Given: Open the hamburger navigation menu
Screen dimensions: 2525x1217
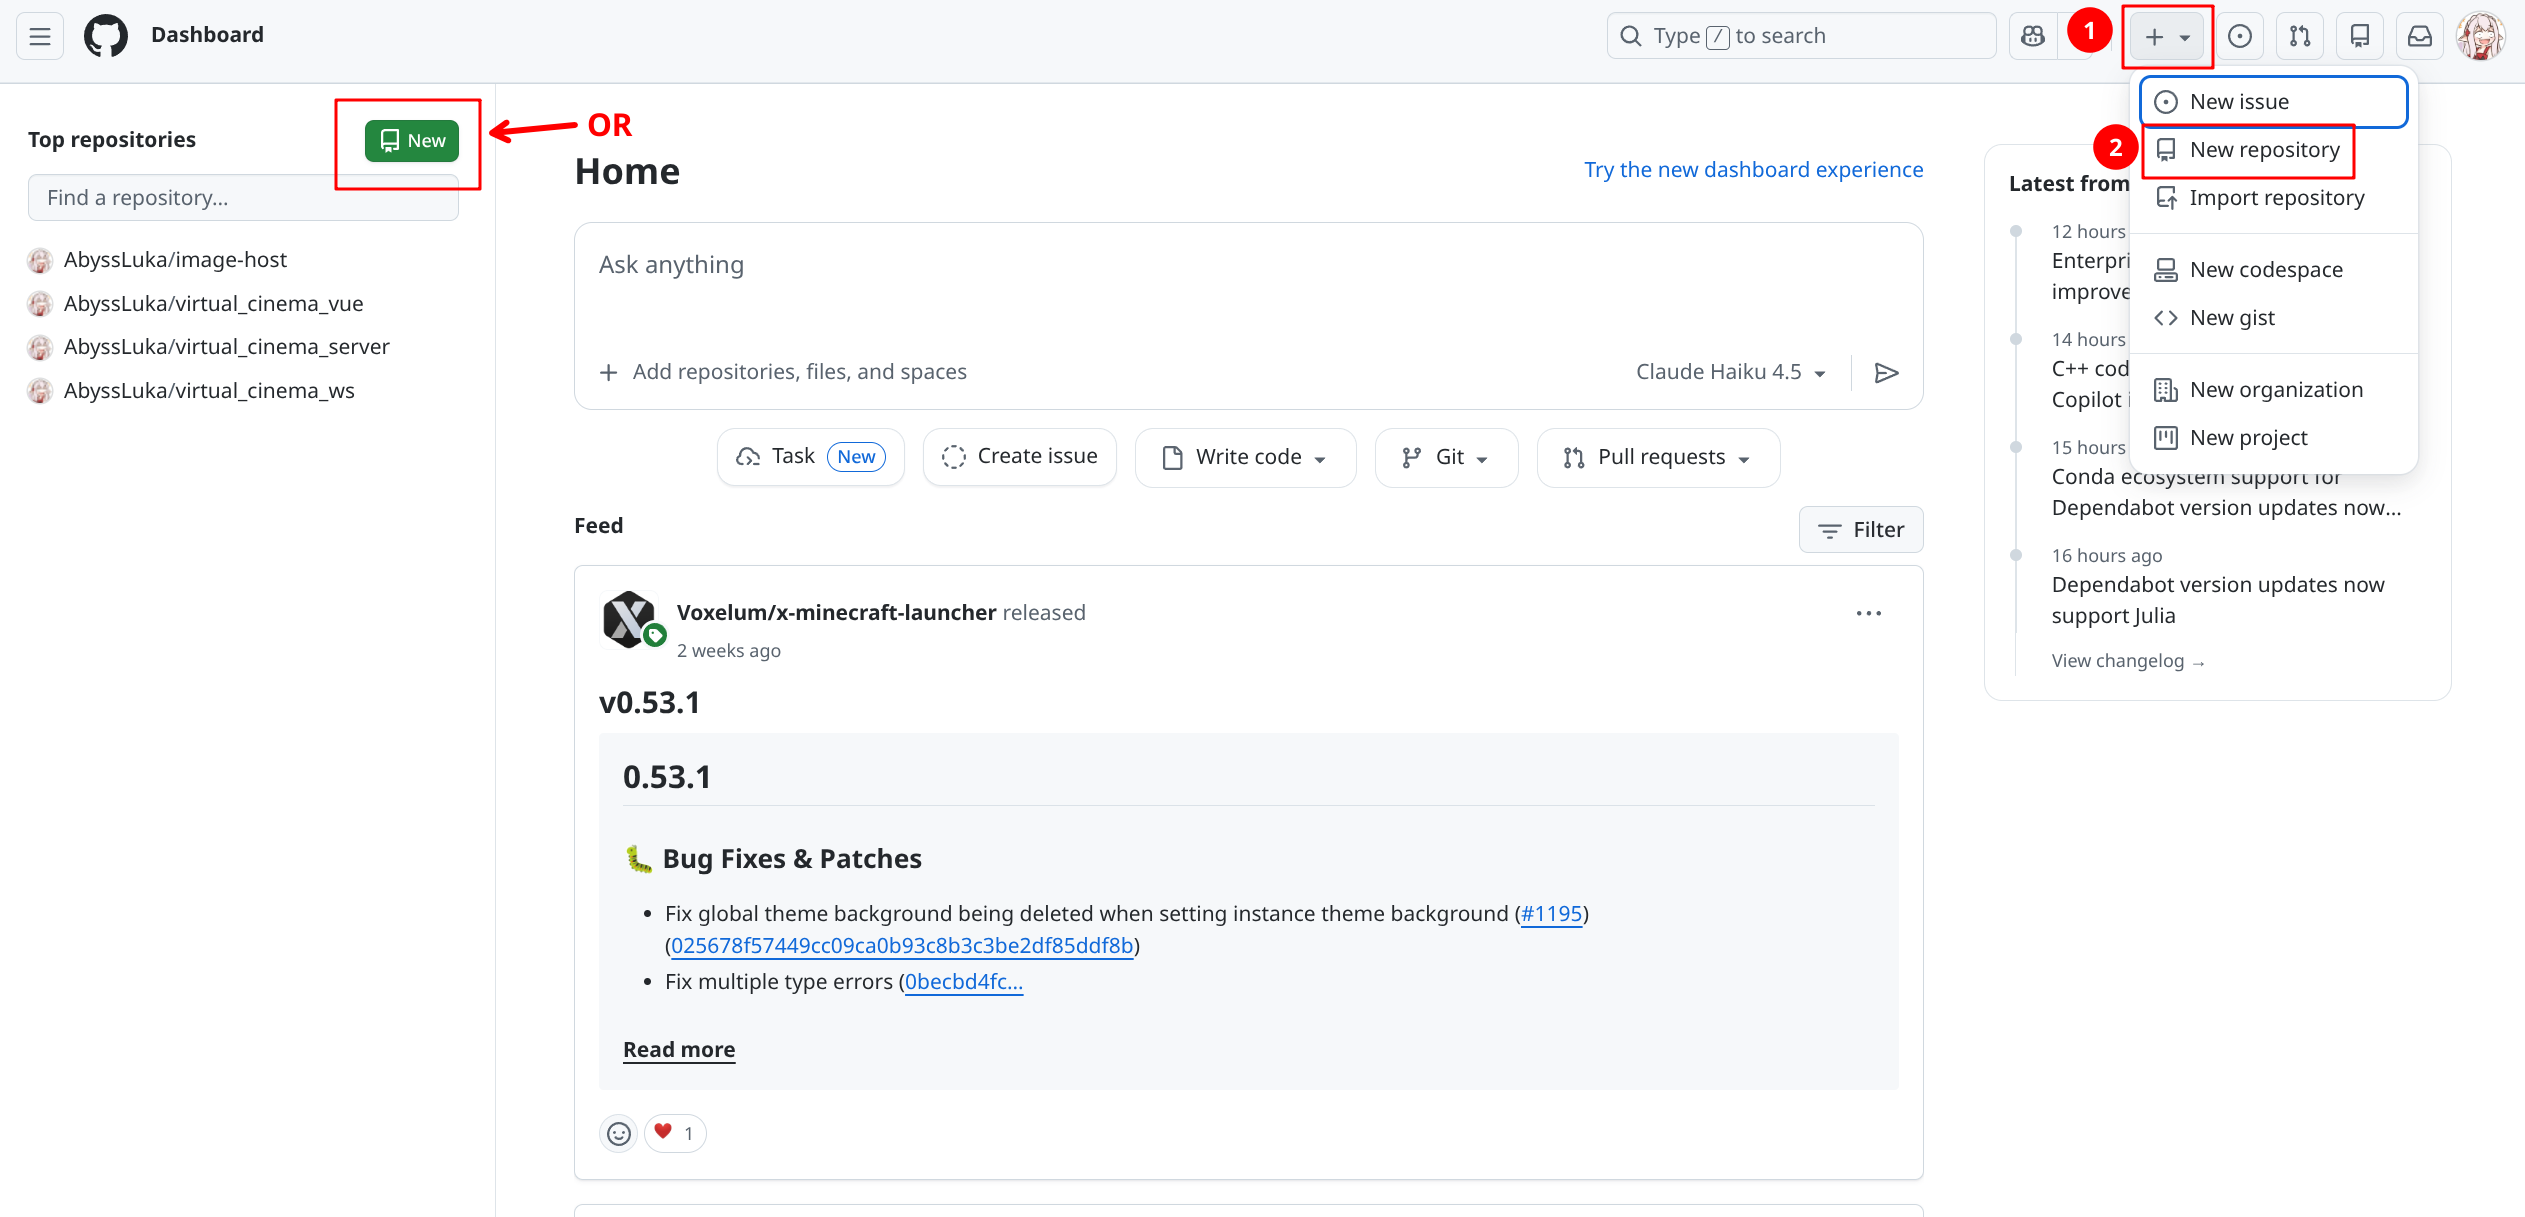Looking at the screenshot, I should click(40, 36).
